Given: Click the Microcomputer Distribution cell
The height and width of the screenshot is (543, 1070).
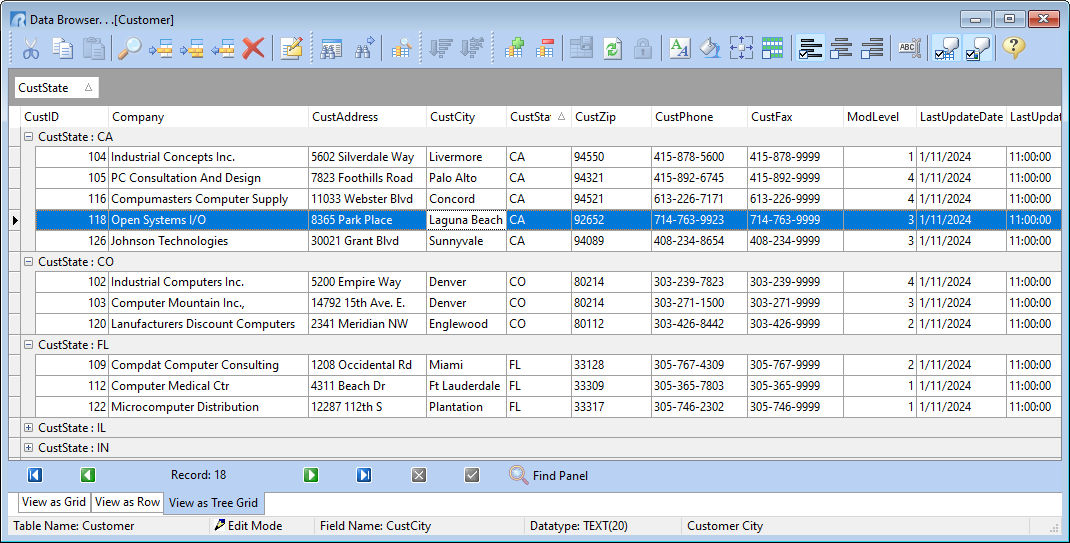Looking at the screenshot, I should [x=208, y=407].
